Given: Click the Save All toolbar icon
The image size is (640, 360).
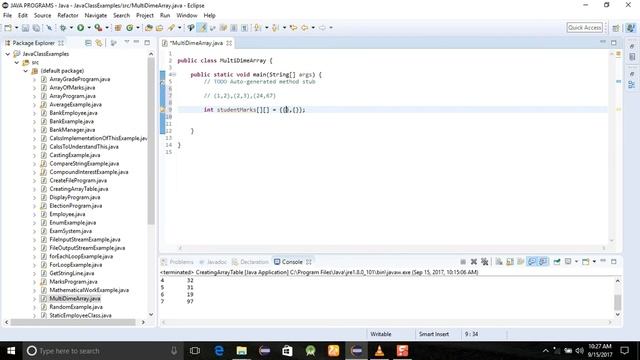Looking at the screenshot, I should point(36,28).
